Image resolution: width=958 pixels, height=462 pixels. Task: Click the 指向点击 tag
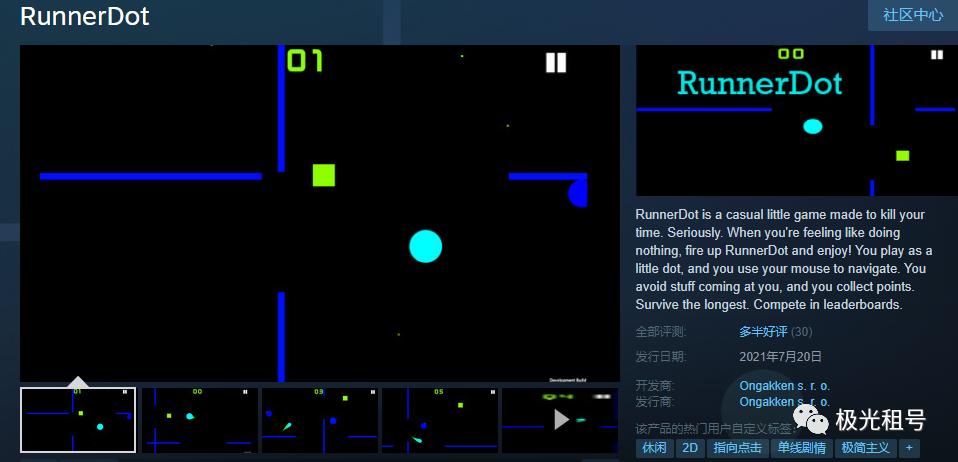point(737,447)
